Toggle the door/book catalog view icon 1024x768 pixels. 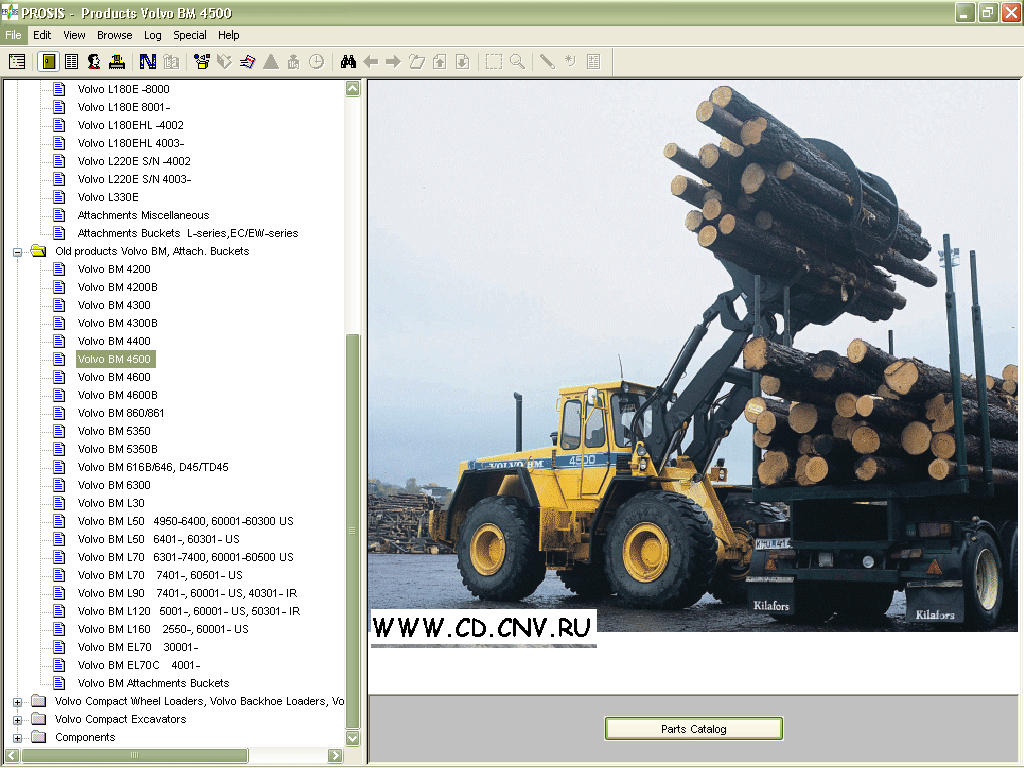point(49,62)
